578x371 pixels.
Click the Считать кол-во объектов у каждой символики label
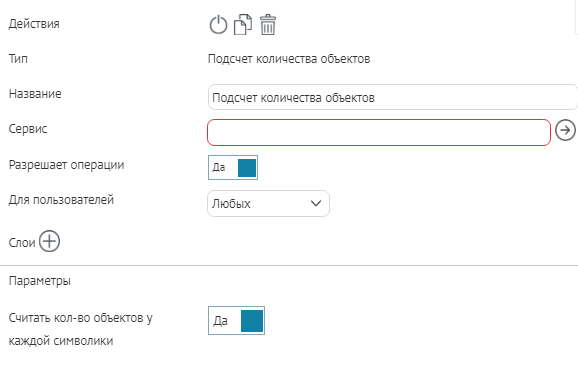pyautogui.click(x=80, y=329)
